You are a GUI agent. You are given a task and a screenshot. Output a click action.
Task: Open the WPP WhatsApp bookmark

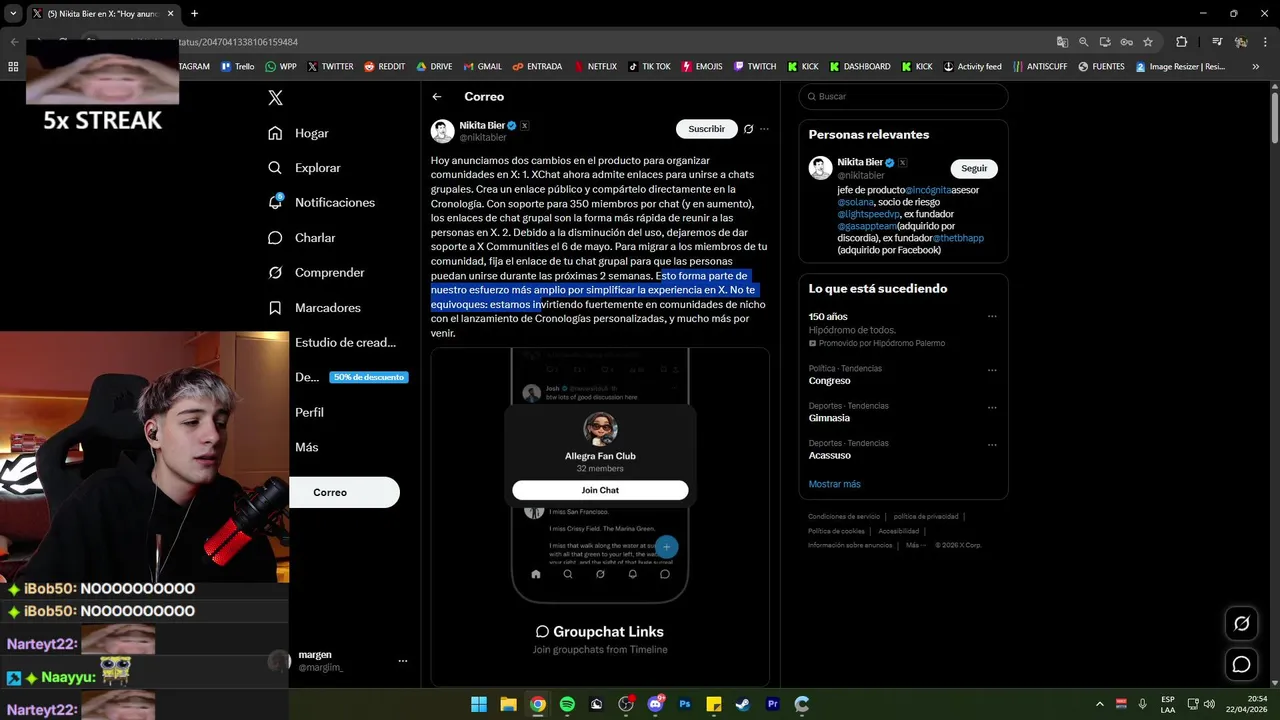tap(281, 67)
